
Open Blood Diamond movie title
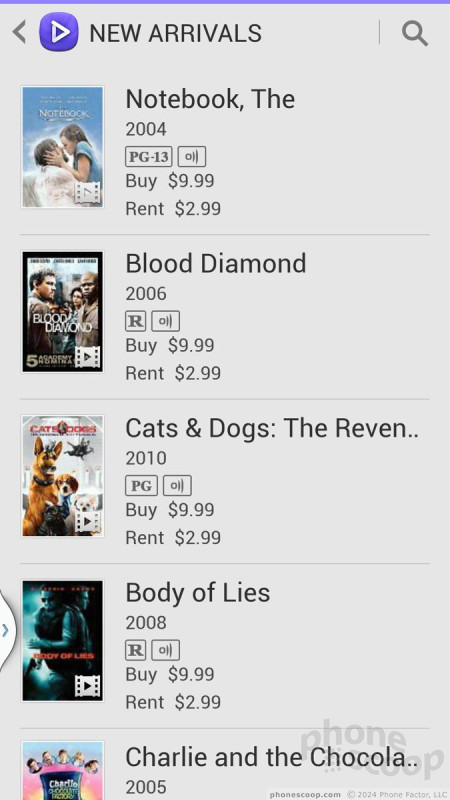coord(216,264)
